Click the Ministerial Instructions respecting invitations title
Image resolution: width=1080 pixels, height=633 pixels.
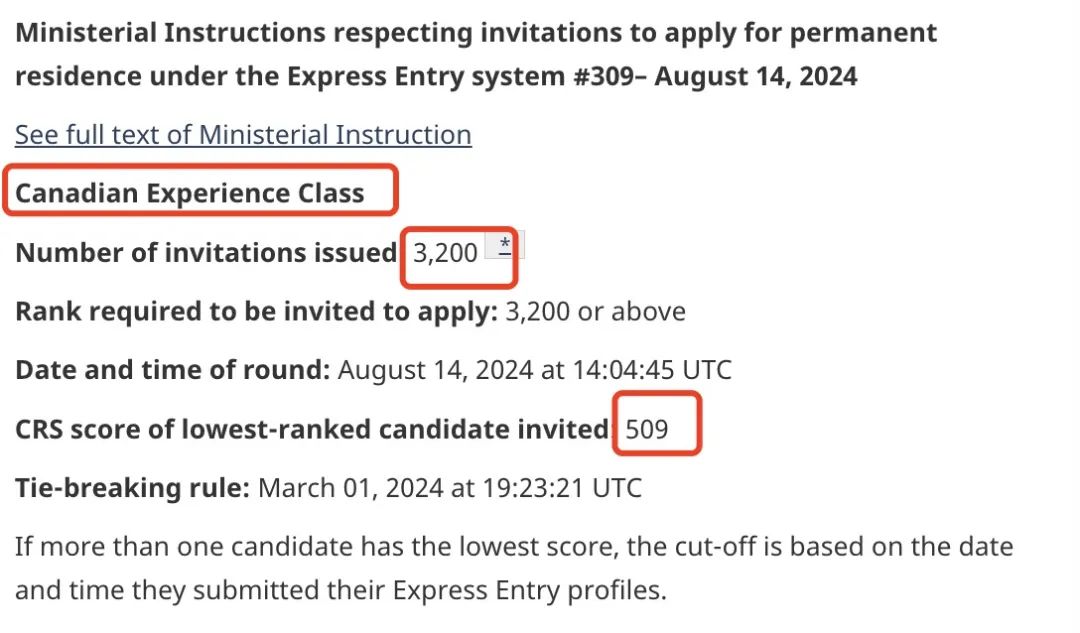click(x=476, y=54)
